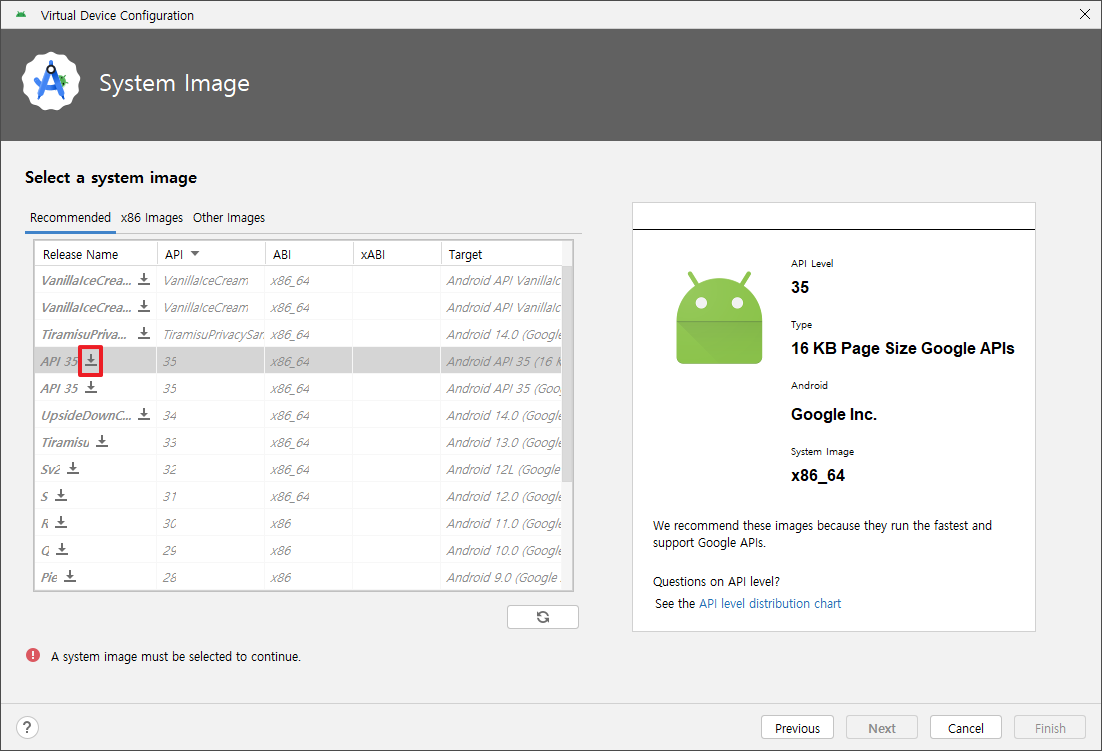This screenshot has width=1102, height=751.
Task: Download the S API 31 image
Action: click(x=61, y=495)
